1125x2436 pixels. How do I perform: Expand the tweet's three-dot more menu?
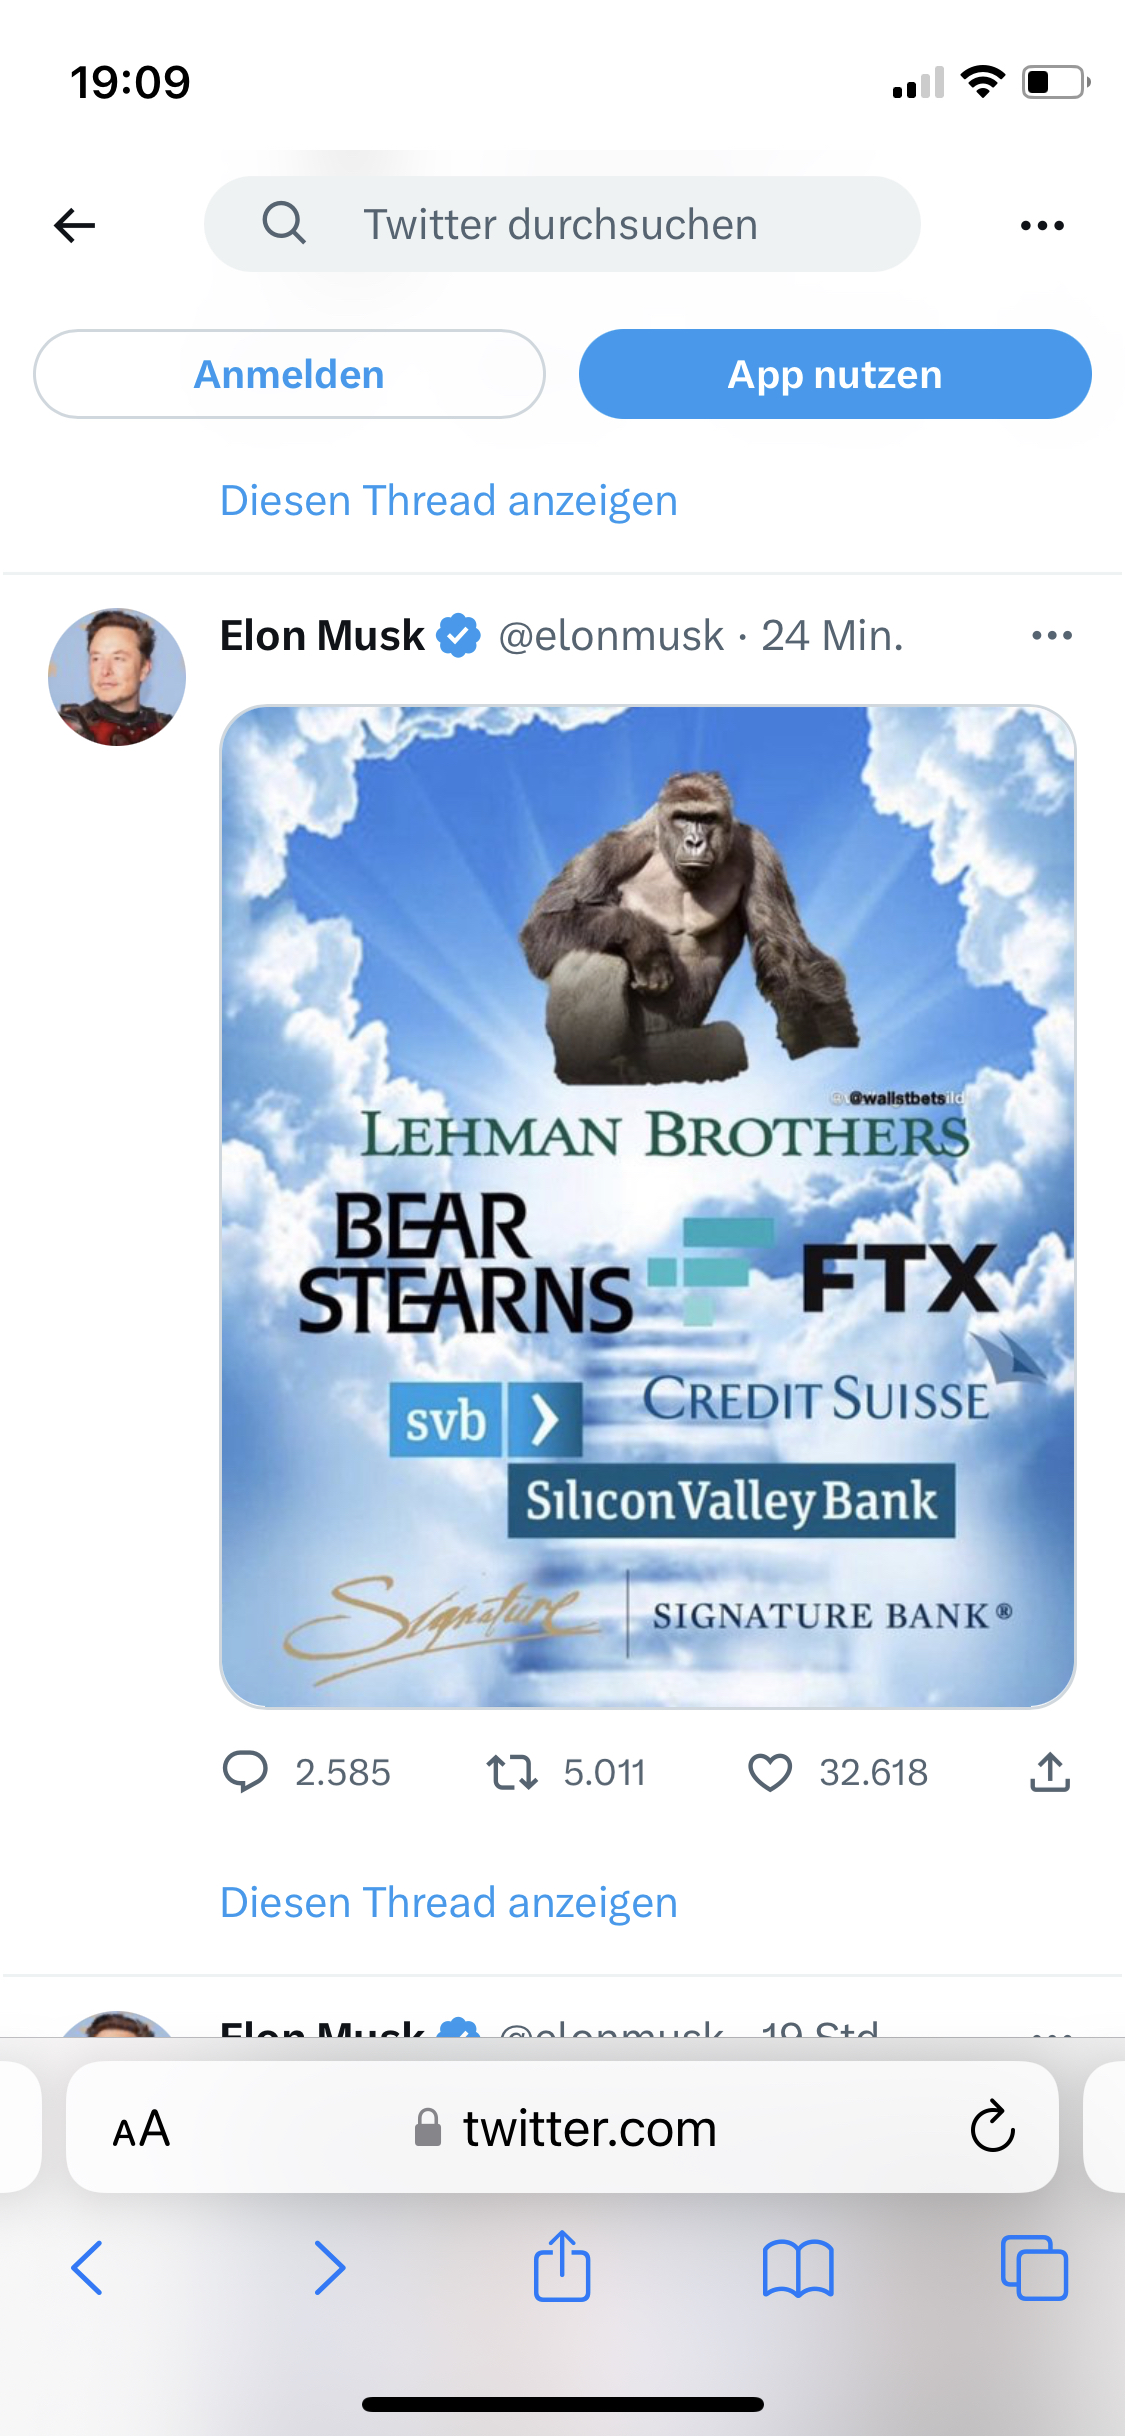[x=1051, y=636]
